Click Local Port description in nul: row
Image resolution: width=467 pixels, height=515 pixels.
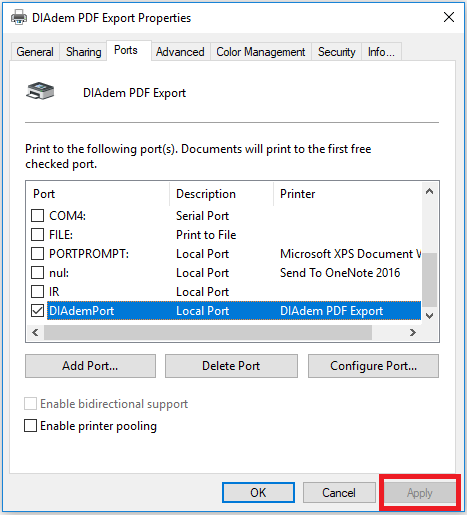(203, 273)
